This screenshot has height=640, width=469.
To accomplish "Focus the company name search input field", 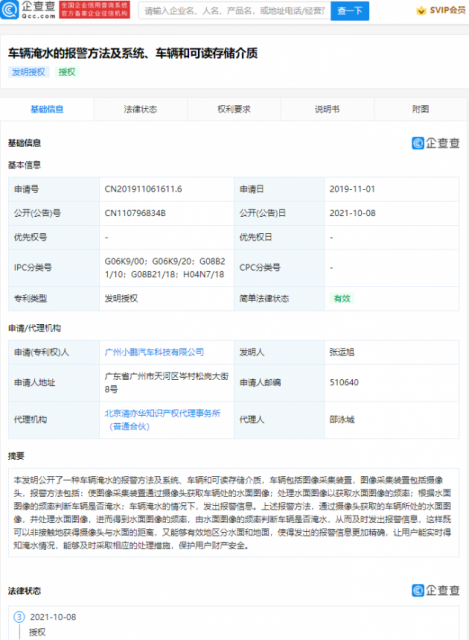I will coord(235,11).
